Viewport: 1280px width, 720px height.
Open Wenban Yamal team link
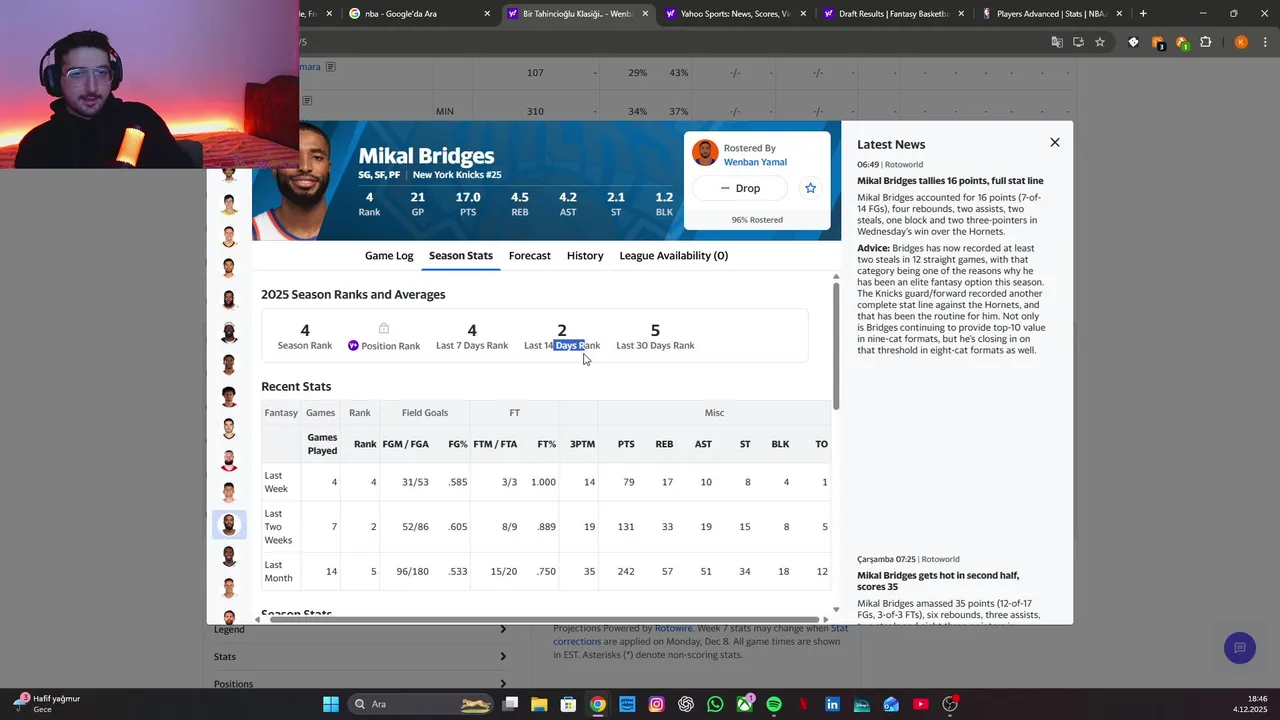coord(755,162)
